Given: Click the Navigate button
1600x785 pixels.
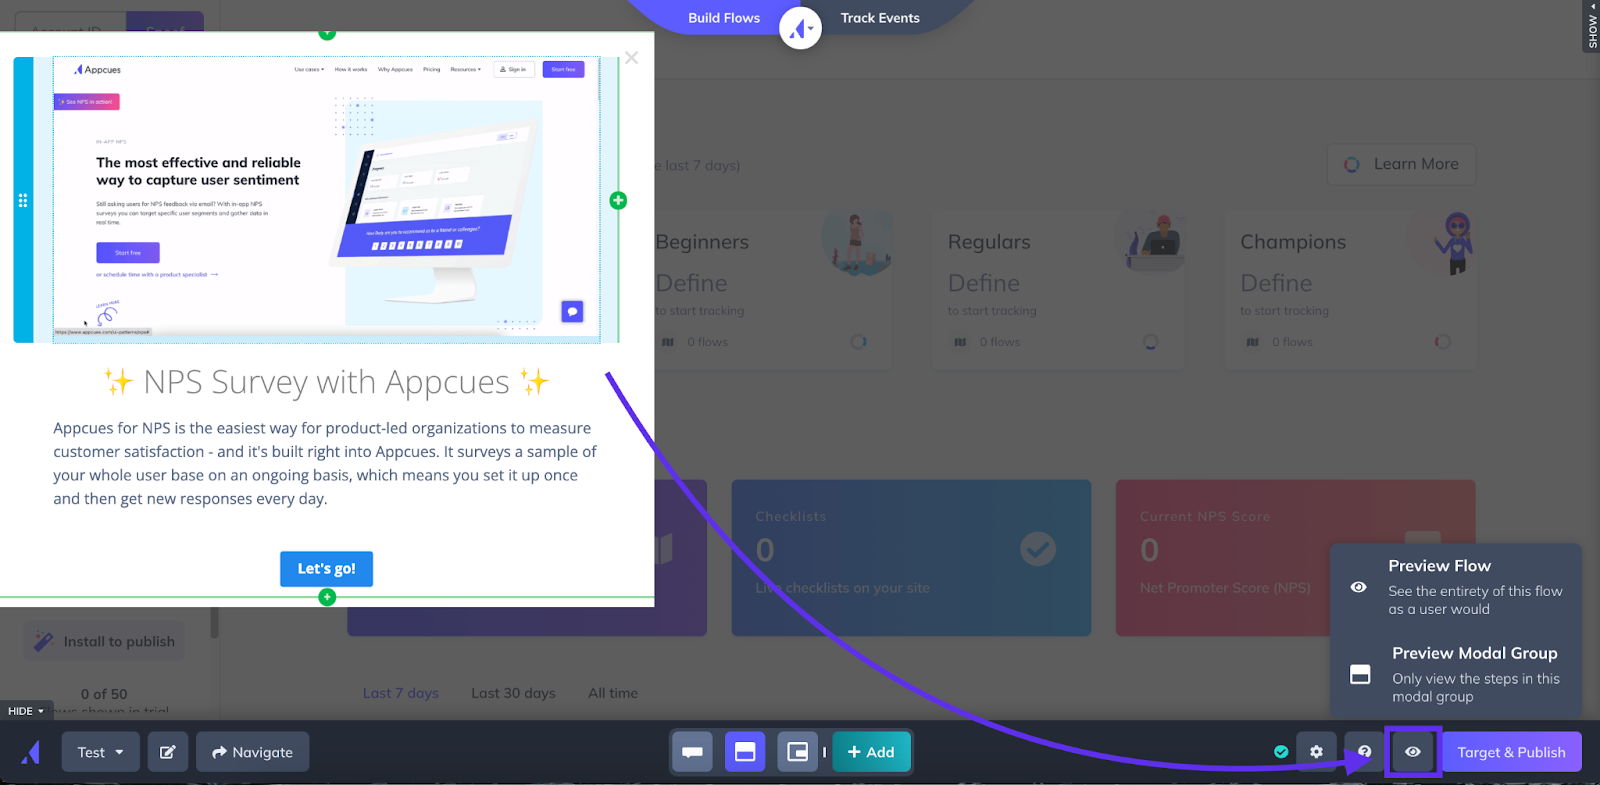Looking at the screenshot, I should coord(252,752).
